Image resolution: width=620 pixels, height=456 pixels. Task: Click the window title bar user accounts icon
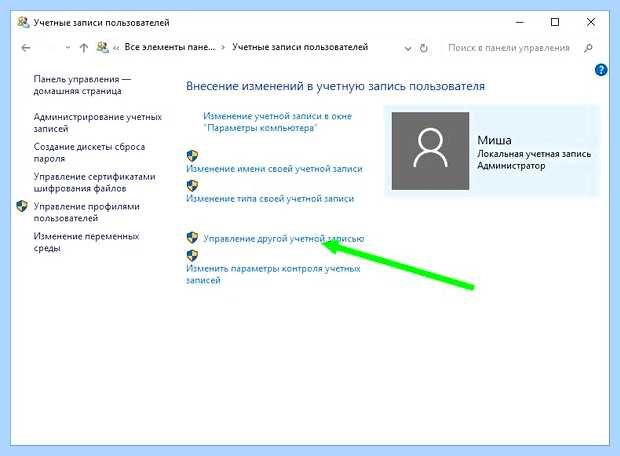(x=23, y=22)
